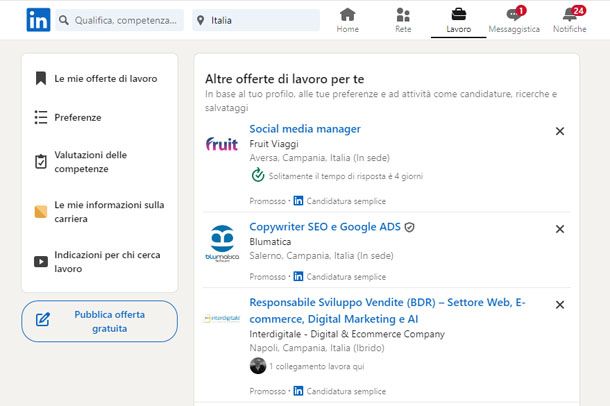Click the pencil edit icon in publish button
The image size is (610, 406).
pos(43,319)
